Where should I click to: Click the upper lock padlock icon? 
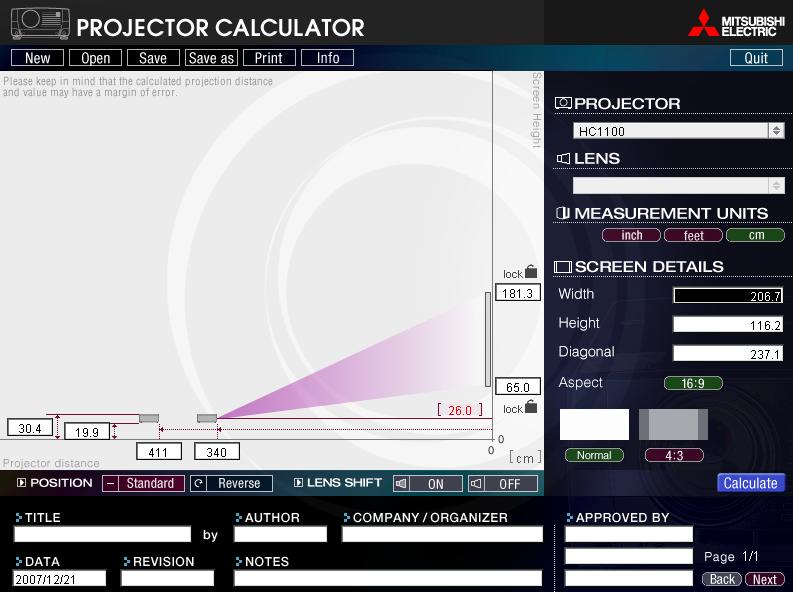click(531, 271)
